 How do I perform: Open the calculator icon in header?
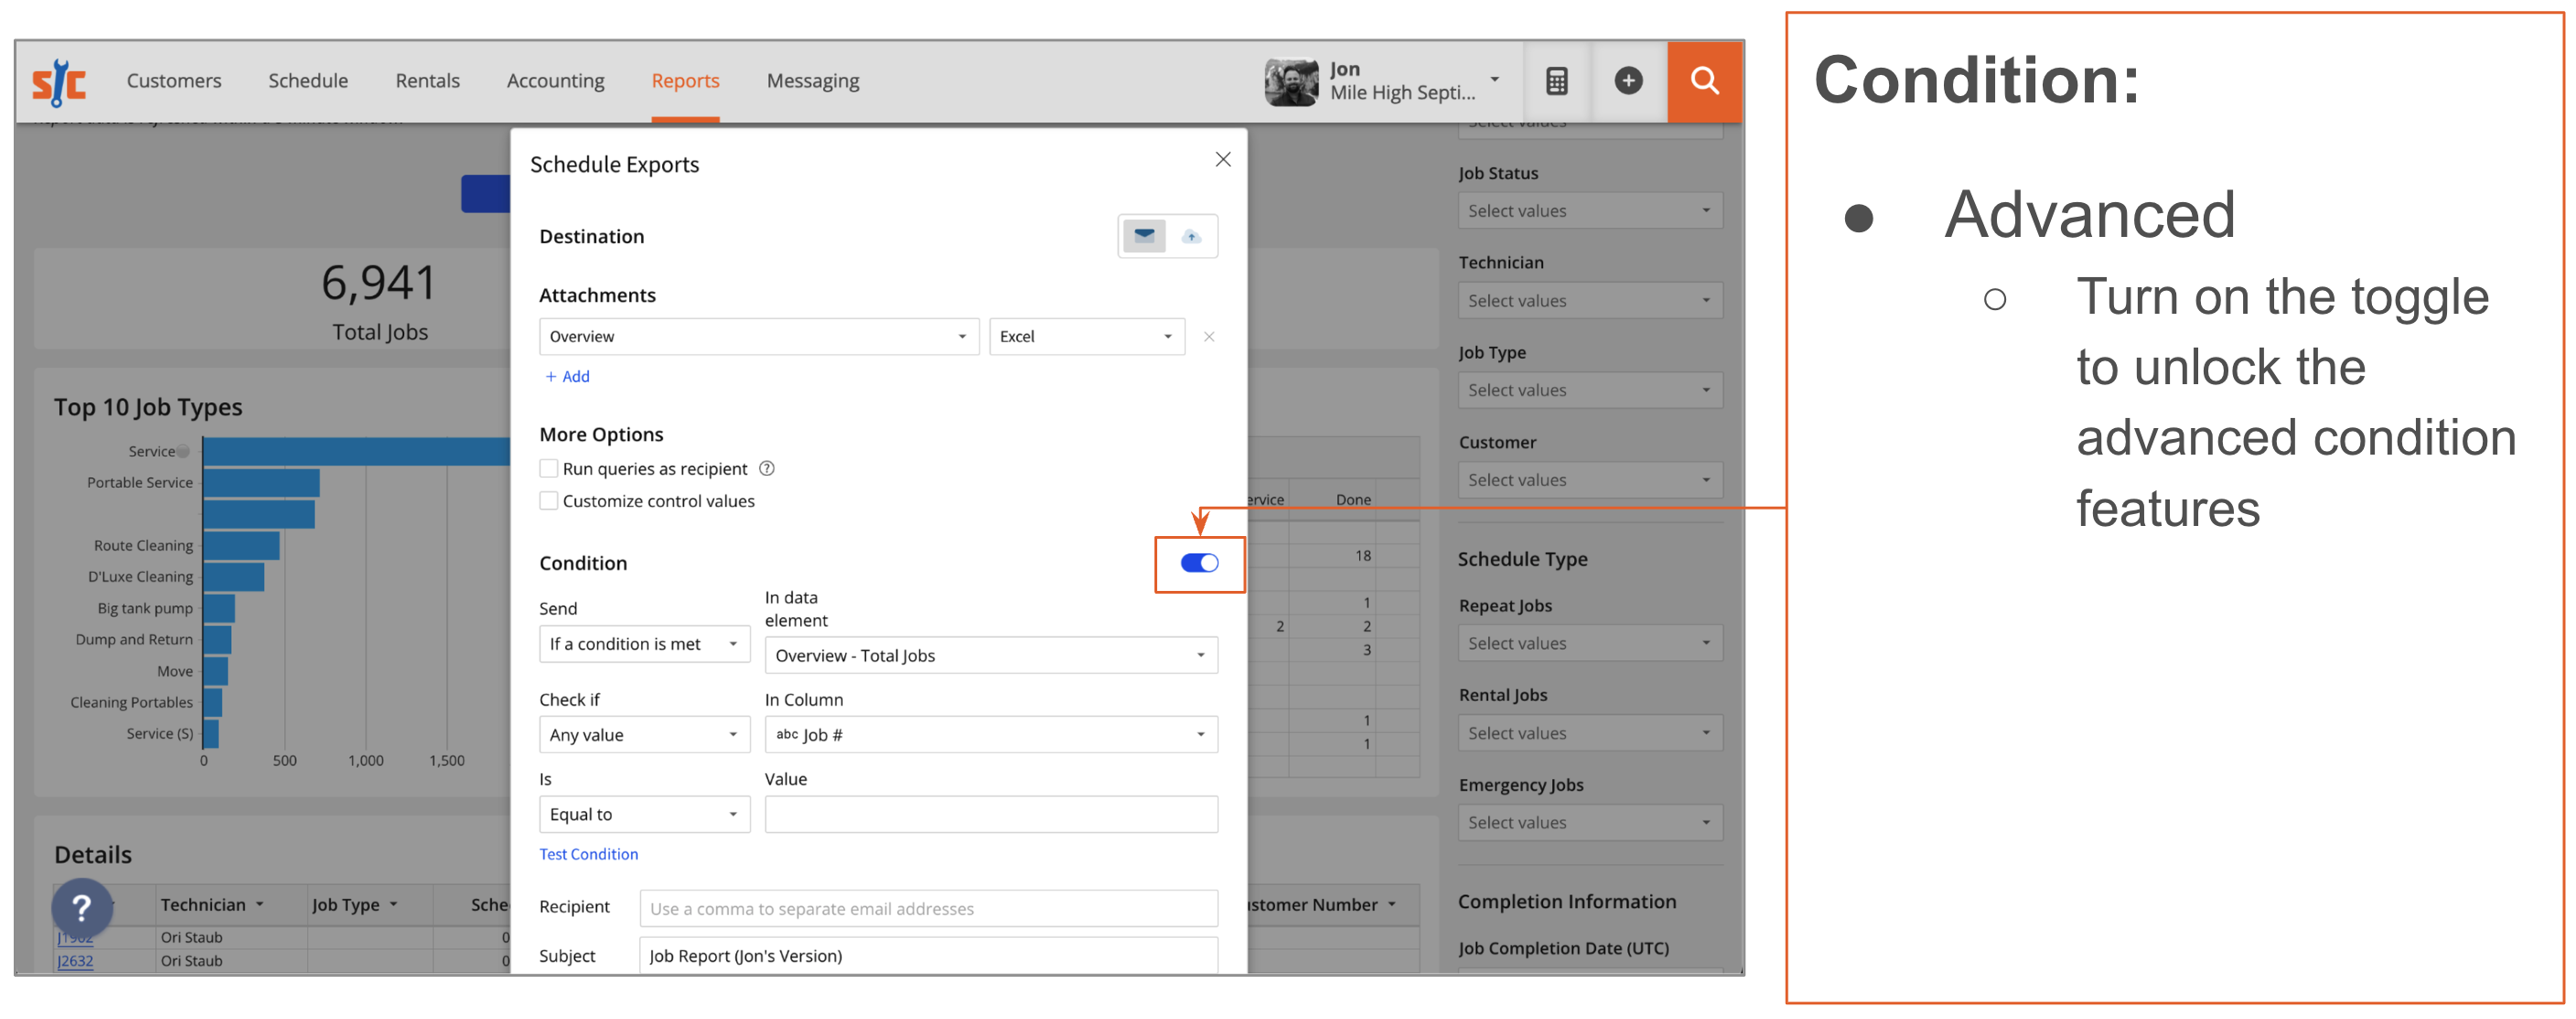tap(1556, 81)
